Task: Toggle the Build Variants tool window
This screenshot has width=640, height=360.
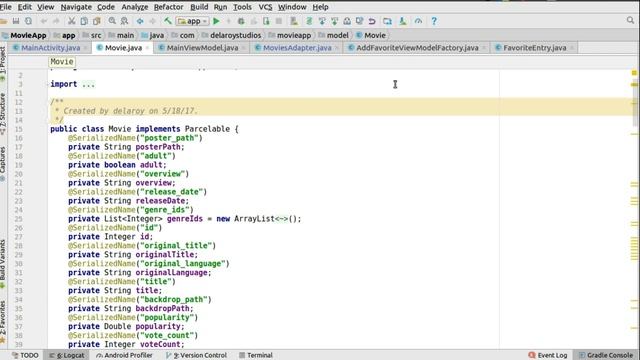Action: 3,263
